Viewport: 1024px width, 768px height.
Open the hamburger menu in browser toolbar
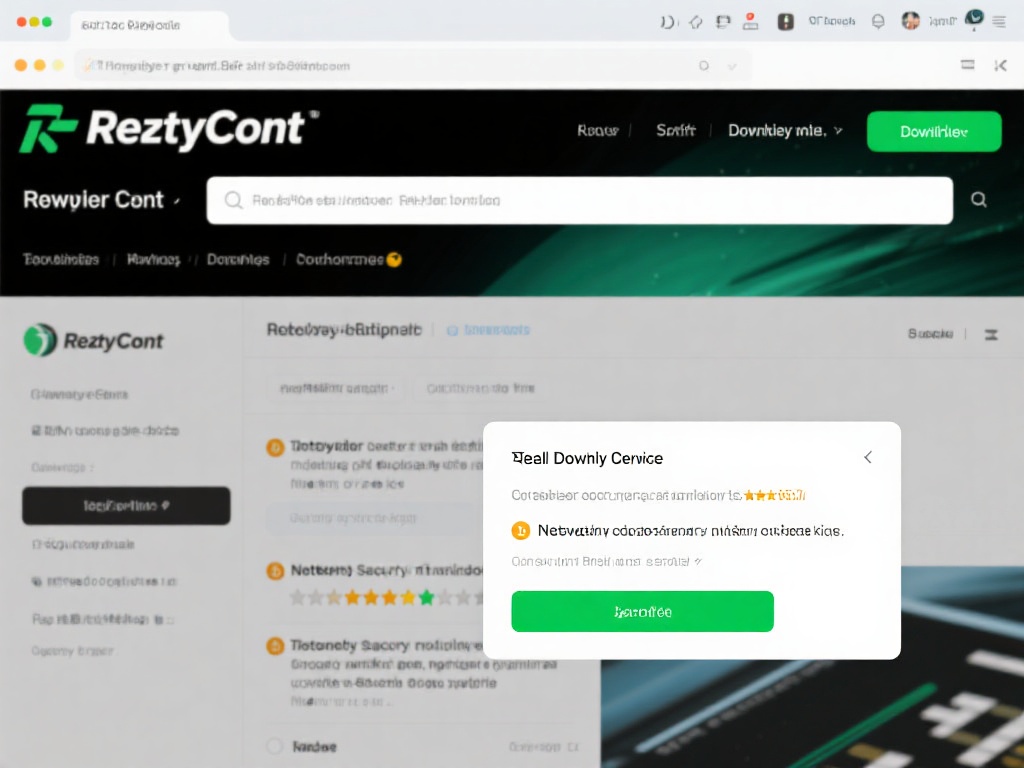point(999,22)
